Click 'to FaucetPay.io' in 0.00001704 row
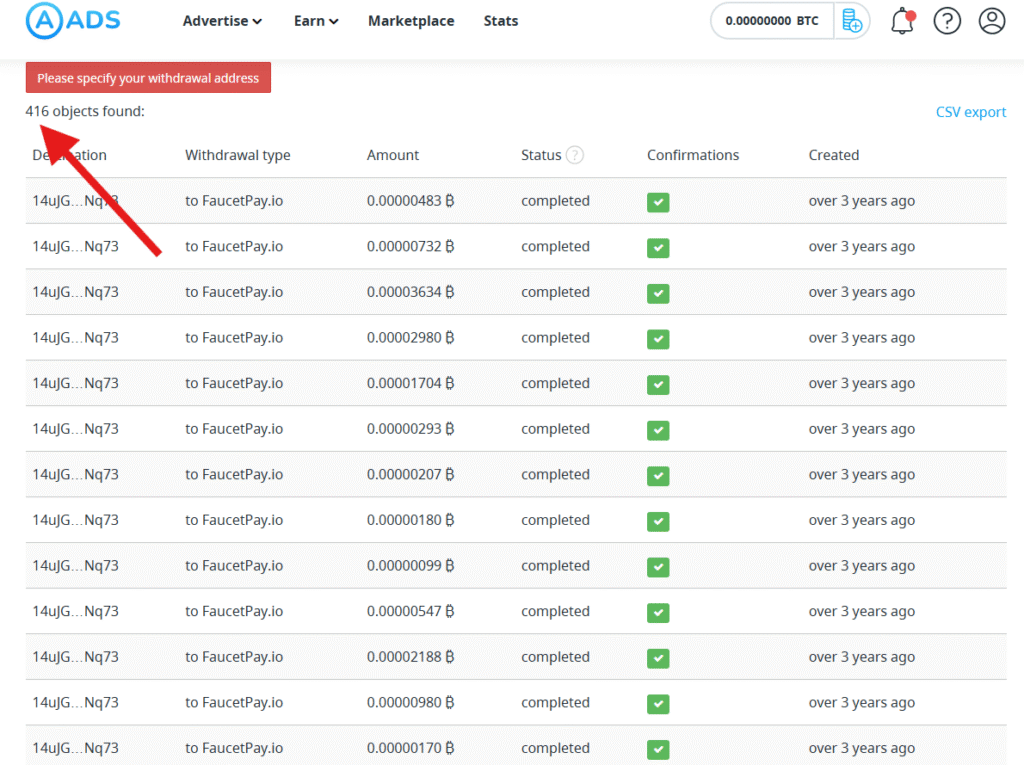This screenshot has width=1024, height=765. (x=234, y=383)
